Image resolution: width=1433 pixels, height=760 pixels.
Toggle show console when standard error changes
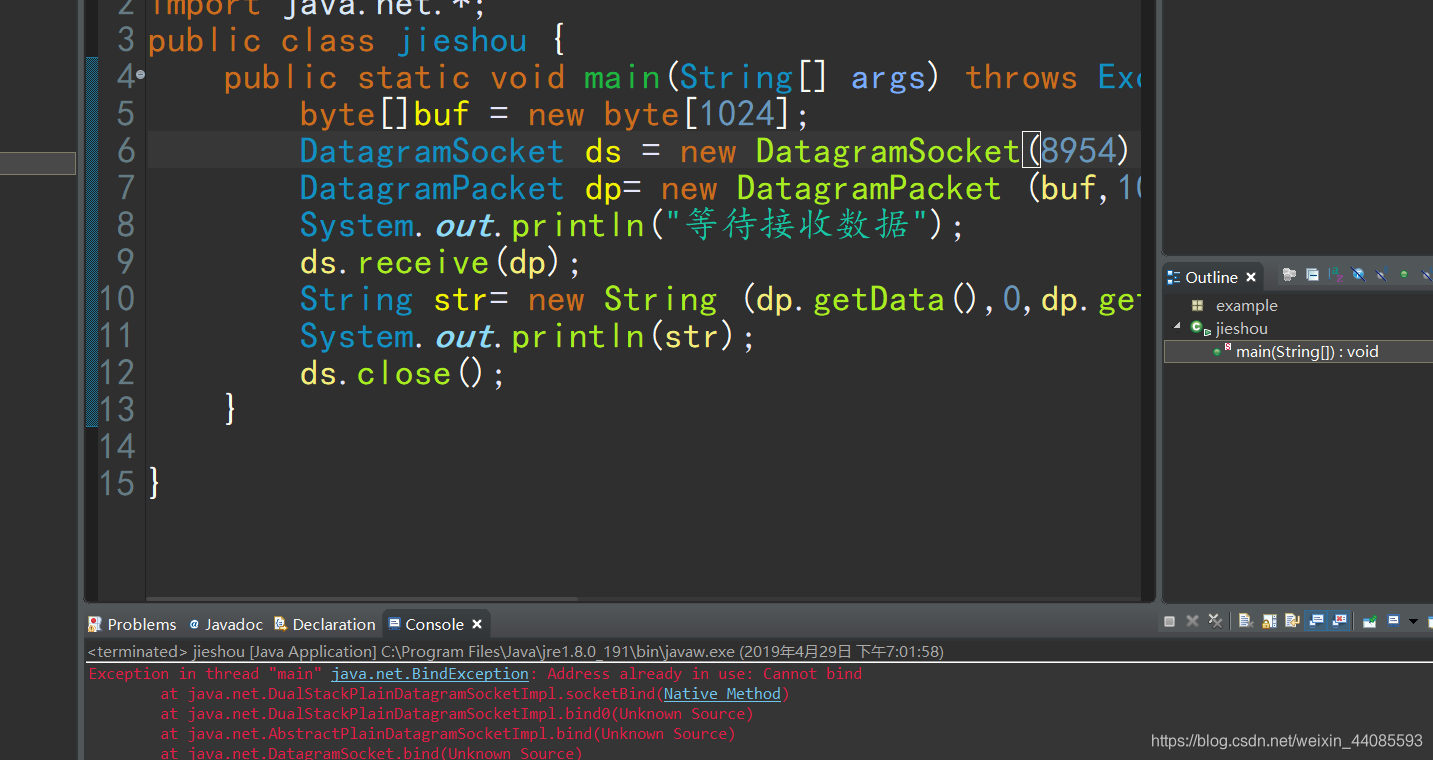coord(1339,621)
